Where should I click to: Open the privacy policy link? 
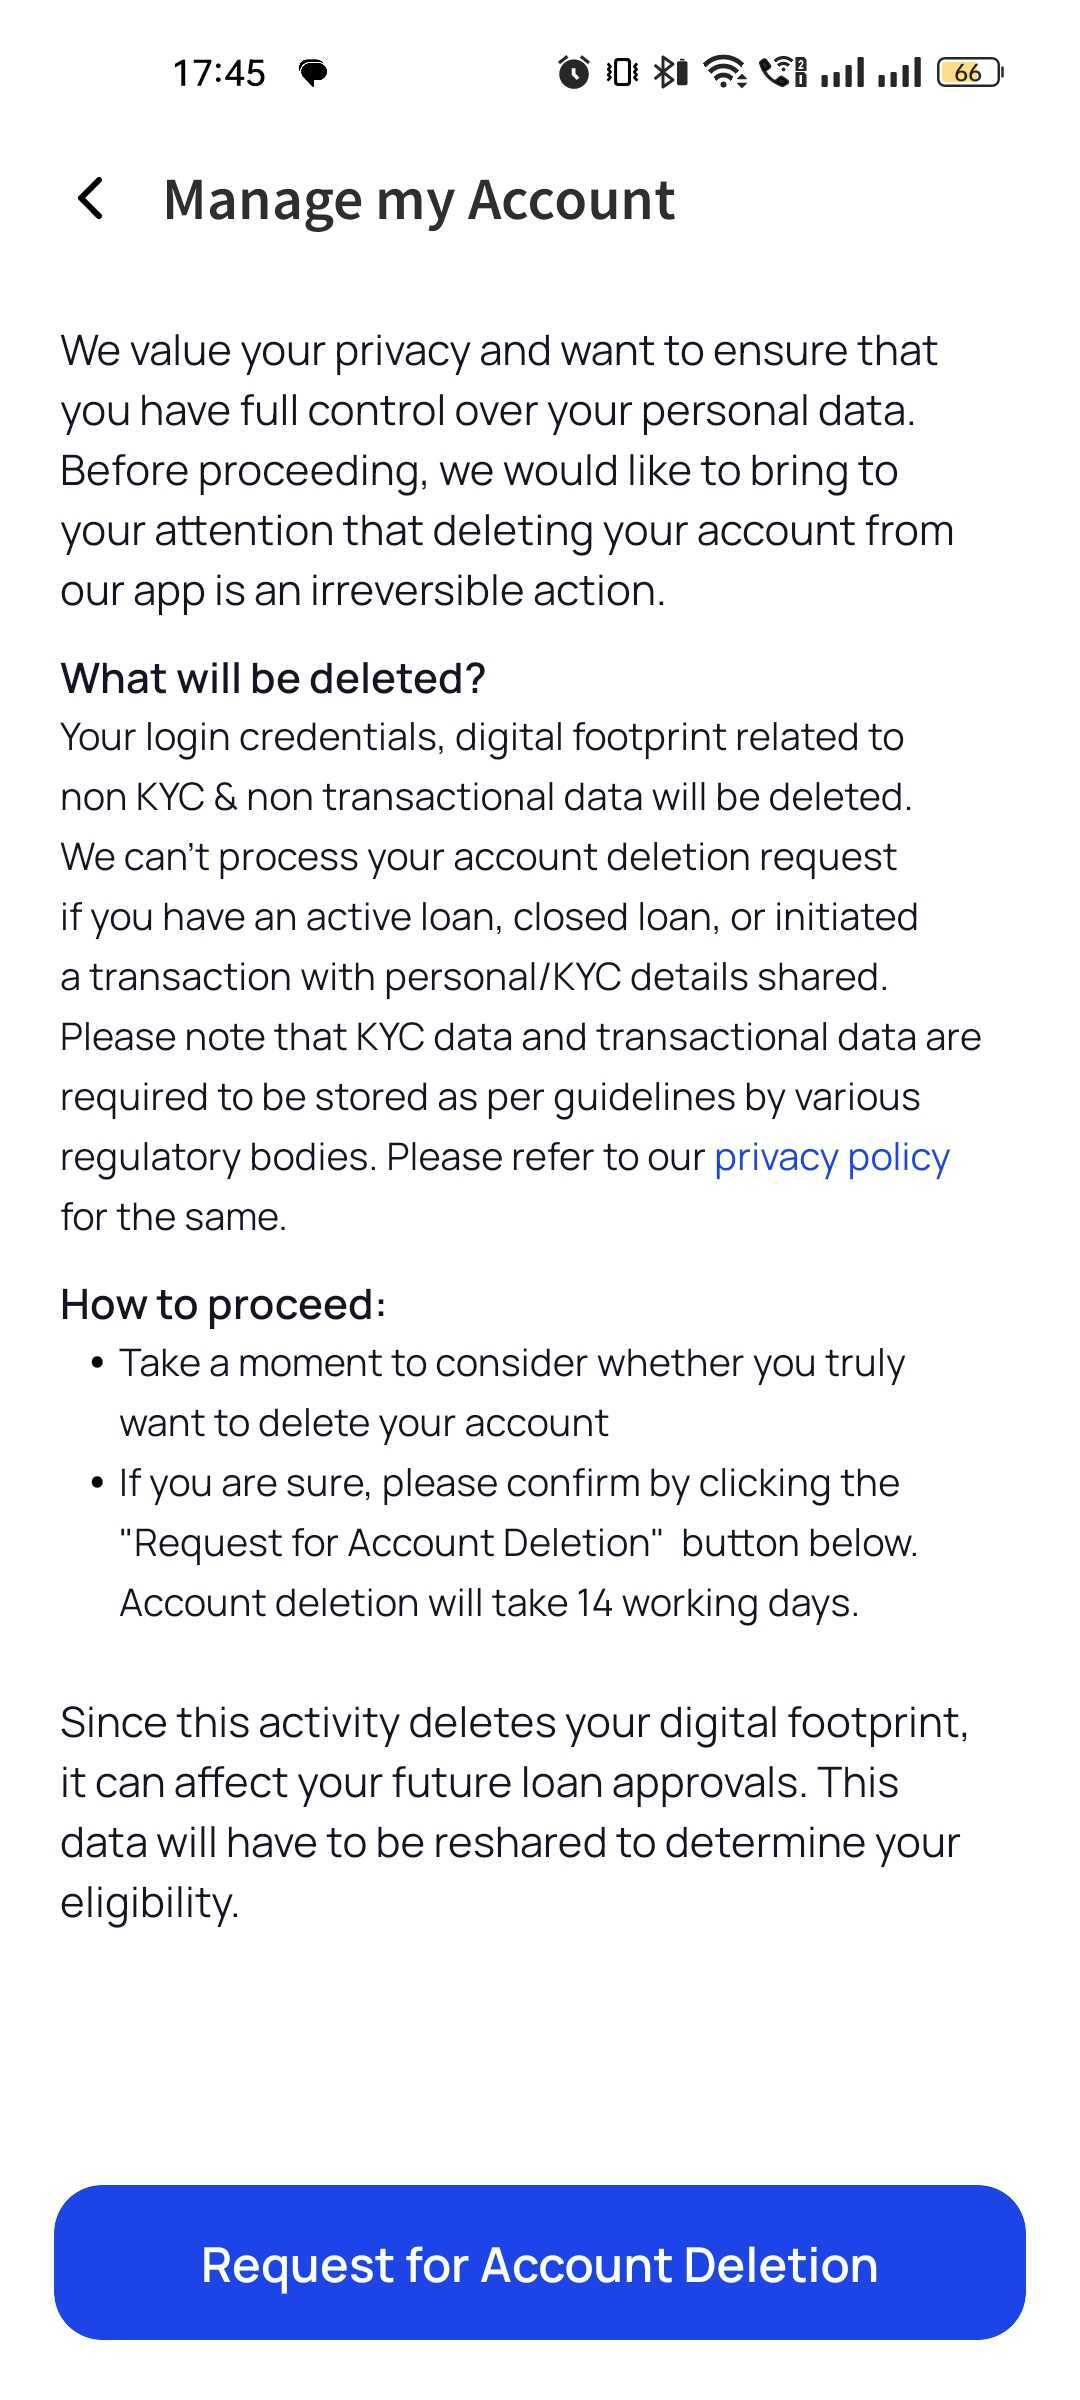click(x=831, y=1157)
